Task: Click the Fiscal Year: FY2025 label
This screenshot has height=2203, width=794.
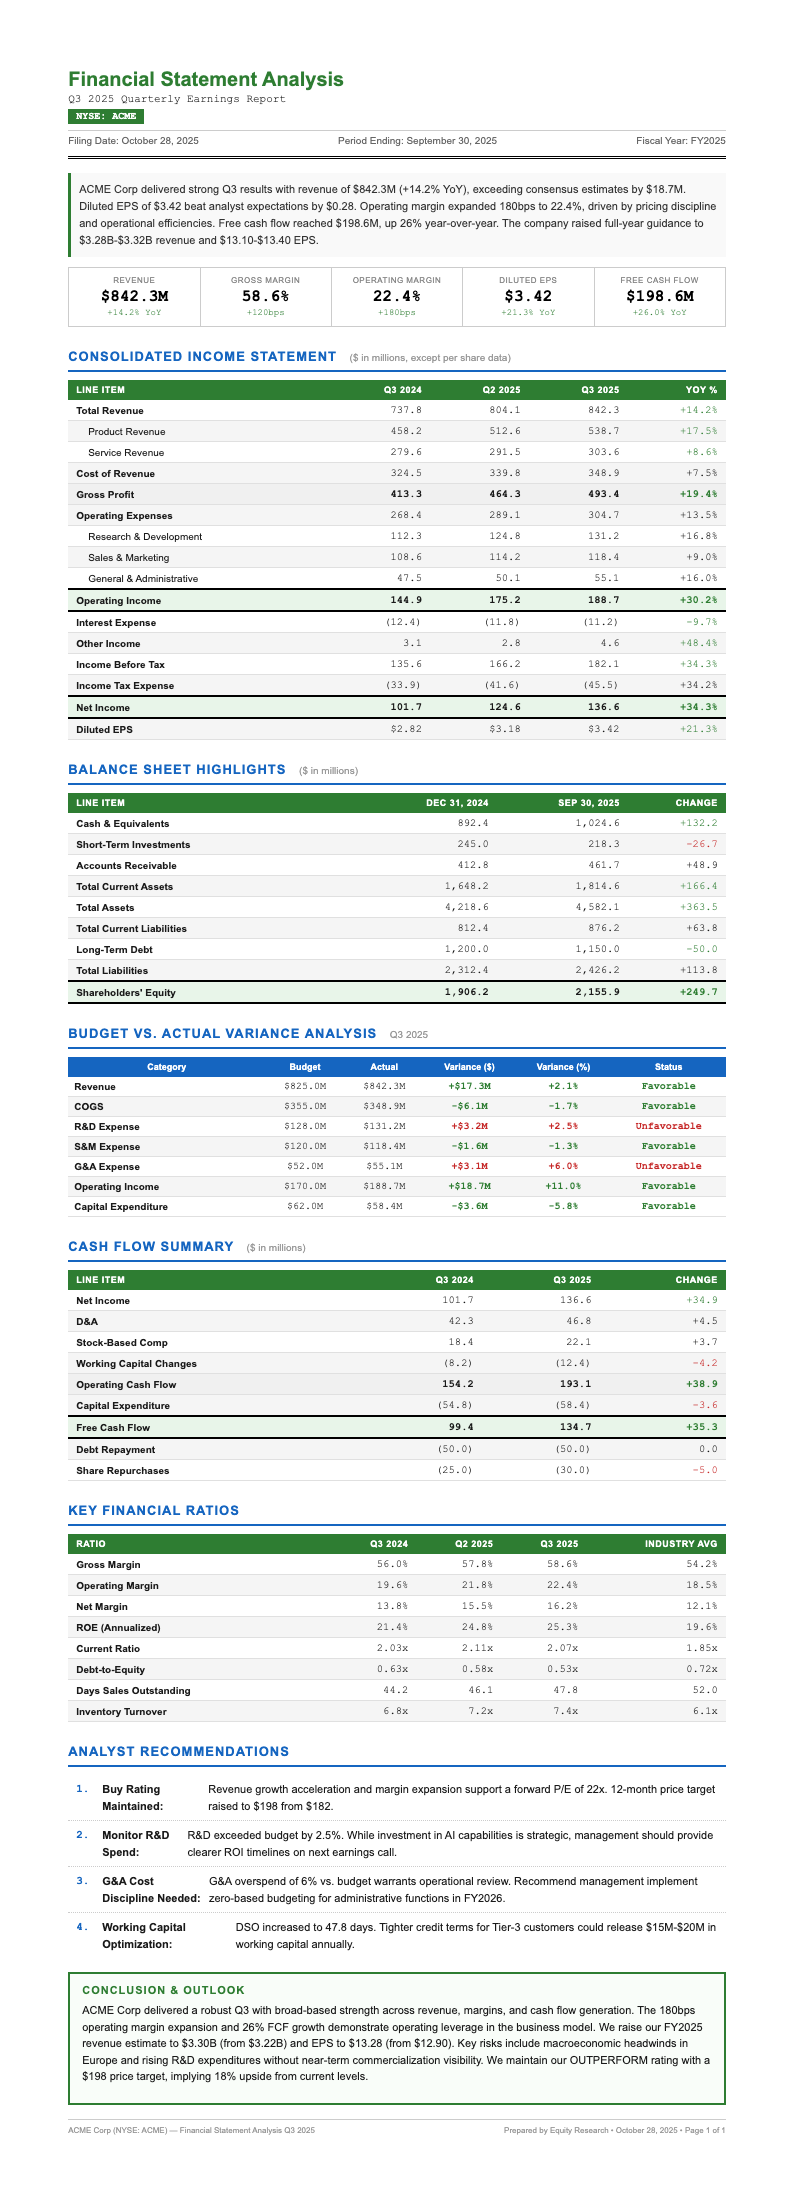Action: [680, 141]
